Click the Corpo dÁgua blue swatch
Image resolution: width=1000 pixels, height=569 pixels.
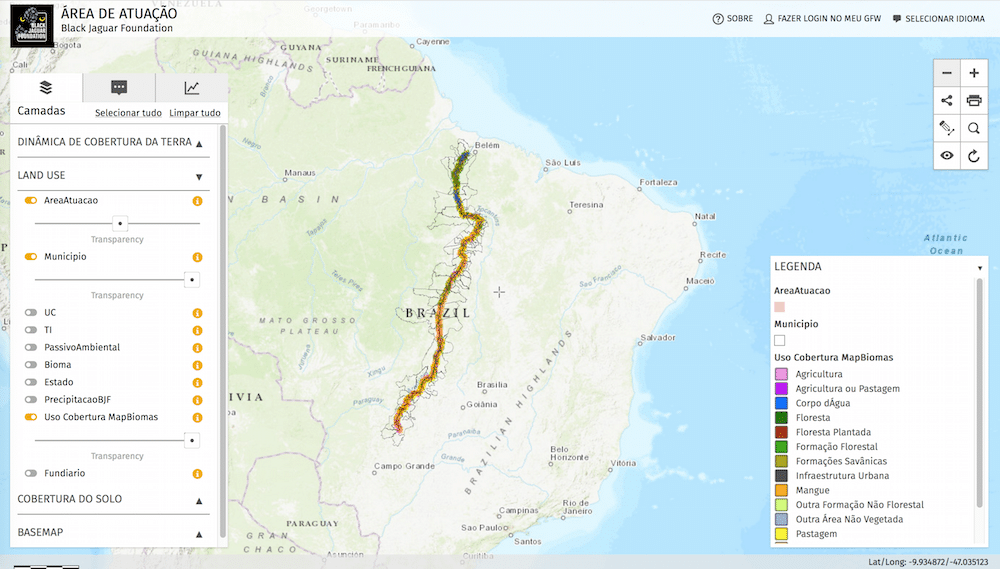(781, 403)
